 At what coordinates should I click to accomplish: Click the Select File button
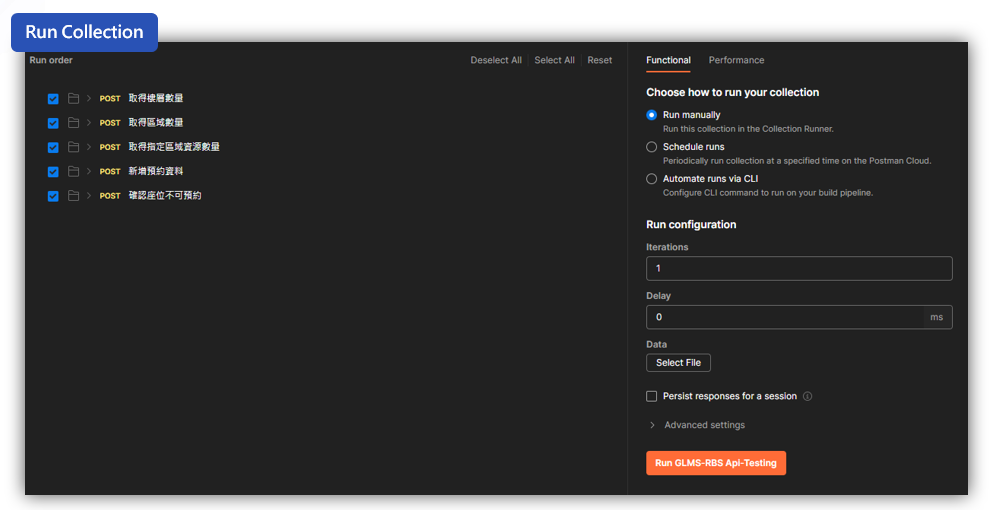tap(678, 362)
